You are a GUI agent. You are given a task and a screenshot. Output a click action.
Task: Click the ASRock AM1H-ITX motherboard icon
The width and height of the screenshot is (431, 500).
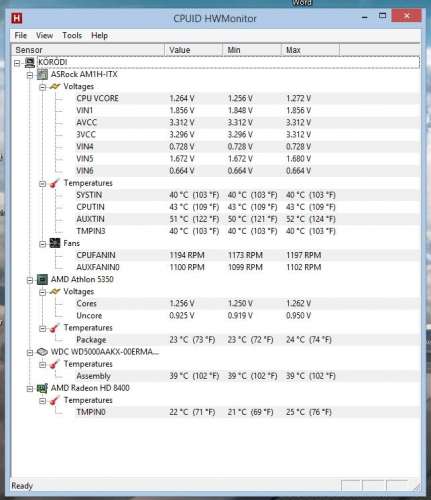(42, 74)
